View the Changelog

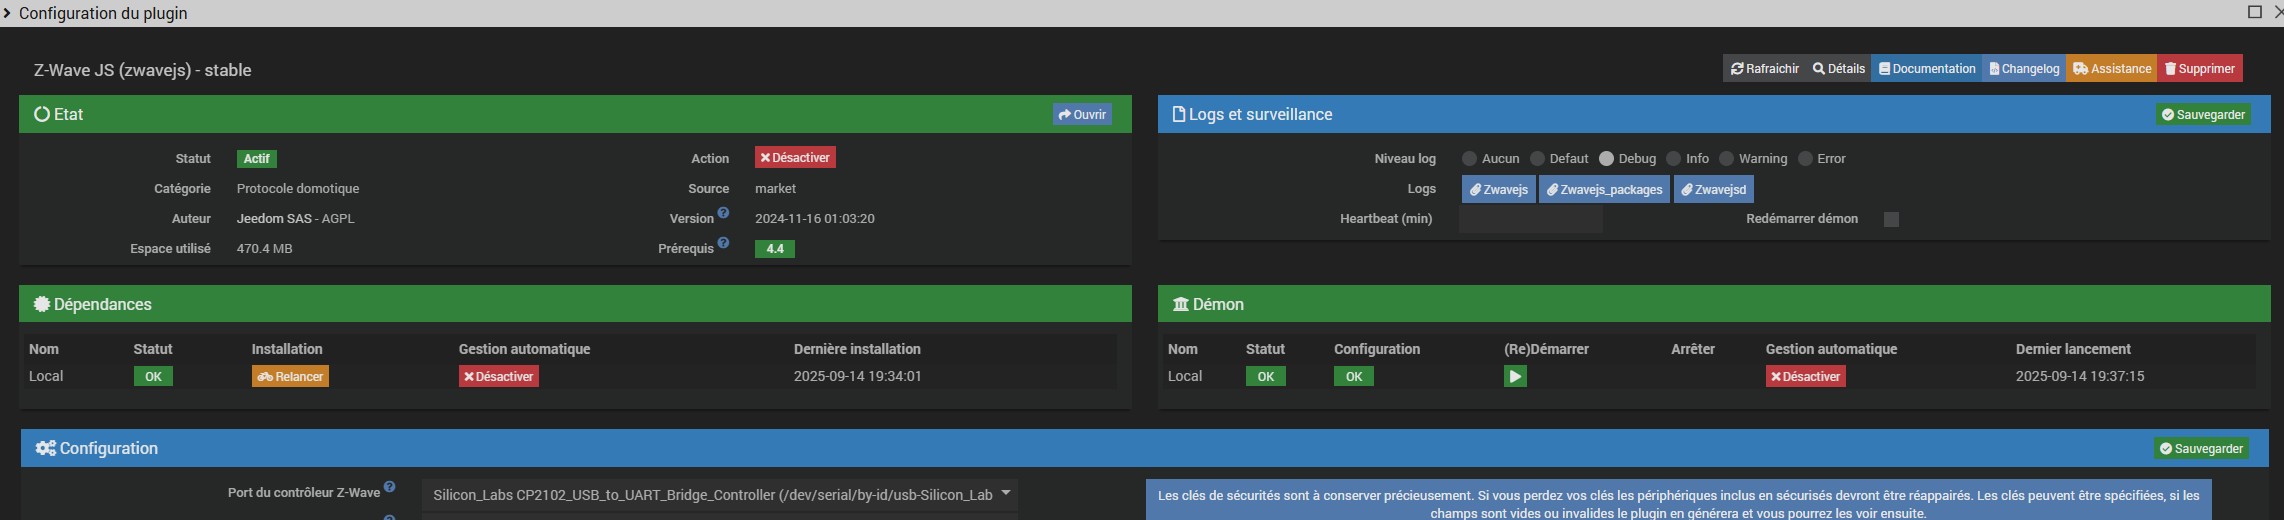(x=2024, y=69)
